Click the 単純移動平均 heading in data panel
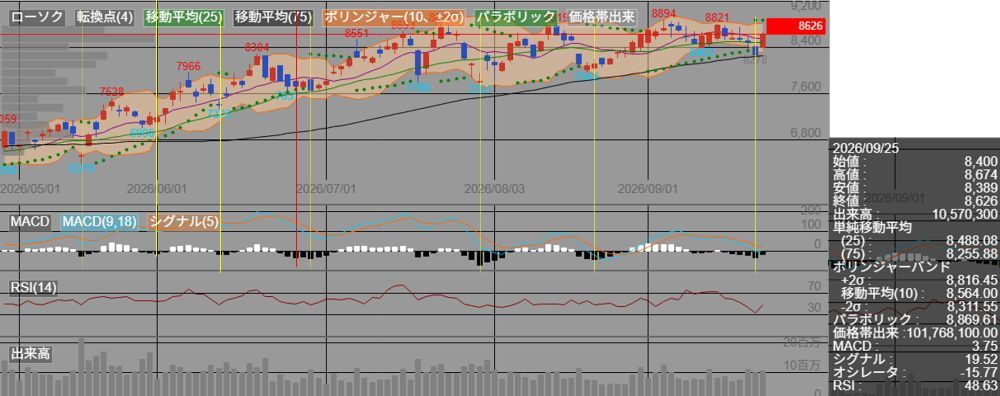Screen dimensions: 1000x396 click(873, 228)
